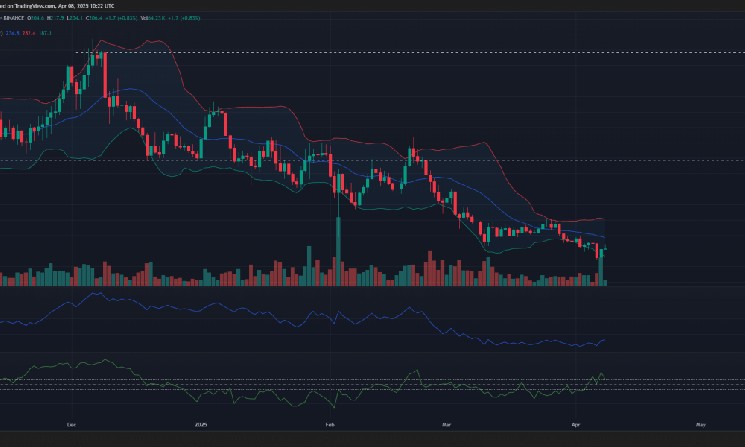Click the Apr label on the time axis
Screen dimensions: 745x447
coord(576,424)
